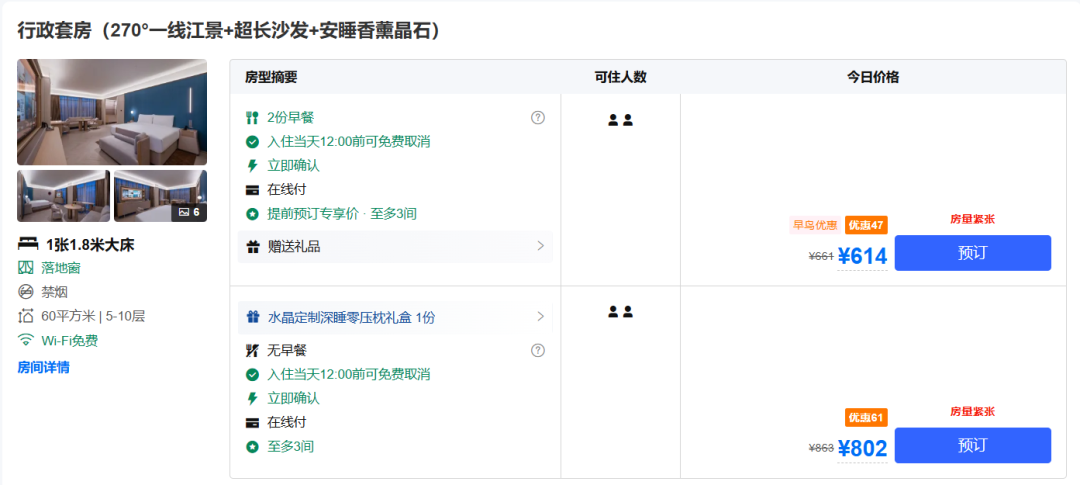The width and height of the screenshot is (1080, 485).
Task: Click the ¥802 price
Action: (862, 448)
